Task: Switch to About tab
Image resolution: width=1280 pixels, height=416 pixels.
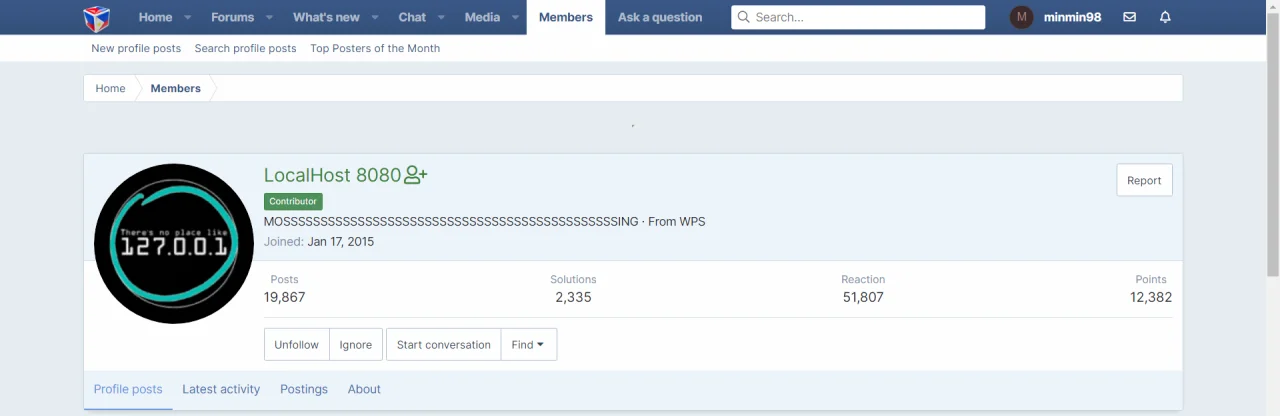Action: pos(364,389)
